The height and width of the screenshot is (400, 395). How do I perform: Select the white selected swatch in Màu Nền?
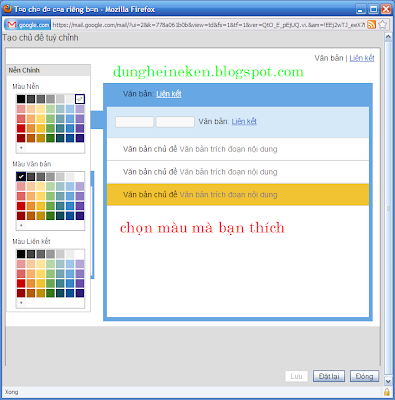80,99
